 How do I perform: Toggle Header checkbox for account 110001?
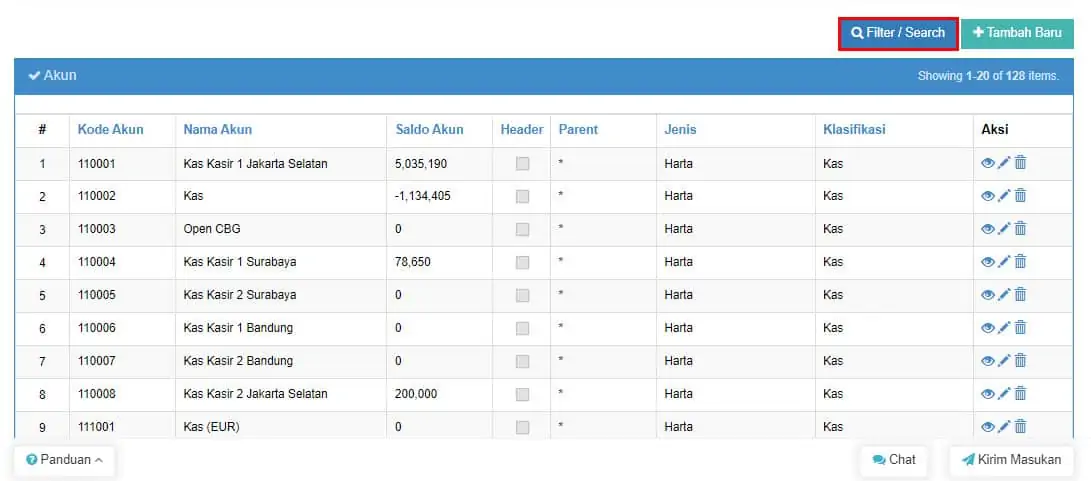pos(522,164)
